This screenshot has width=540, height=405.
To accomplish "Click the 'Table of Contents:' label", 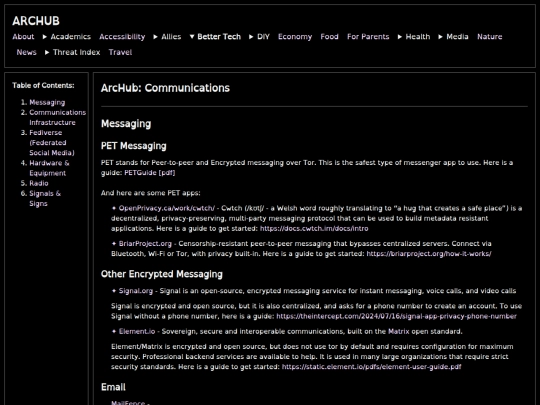I will [x=43, y=85].
